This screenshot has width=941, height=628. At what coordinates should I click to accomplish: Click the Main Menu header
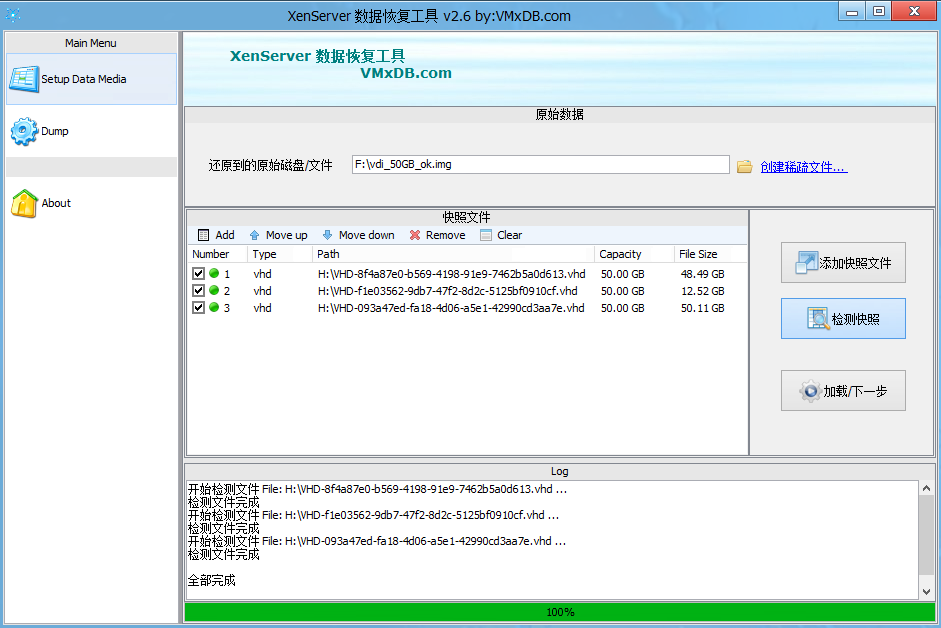tap(91, 43)
